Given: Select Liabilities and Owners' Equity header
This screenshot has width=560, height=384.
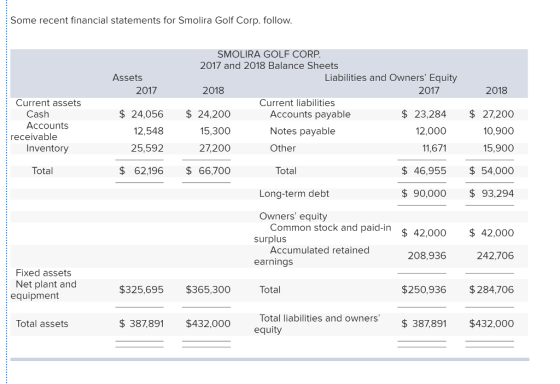Looking at the screenshot, I should (x=391, y=78).
